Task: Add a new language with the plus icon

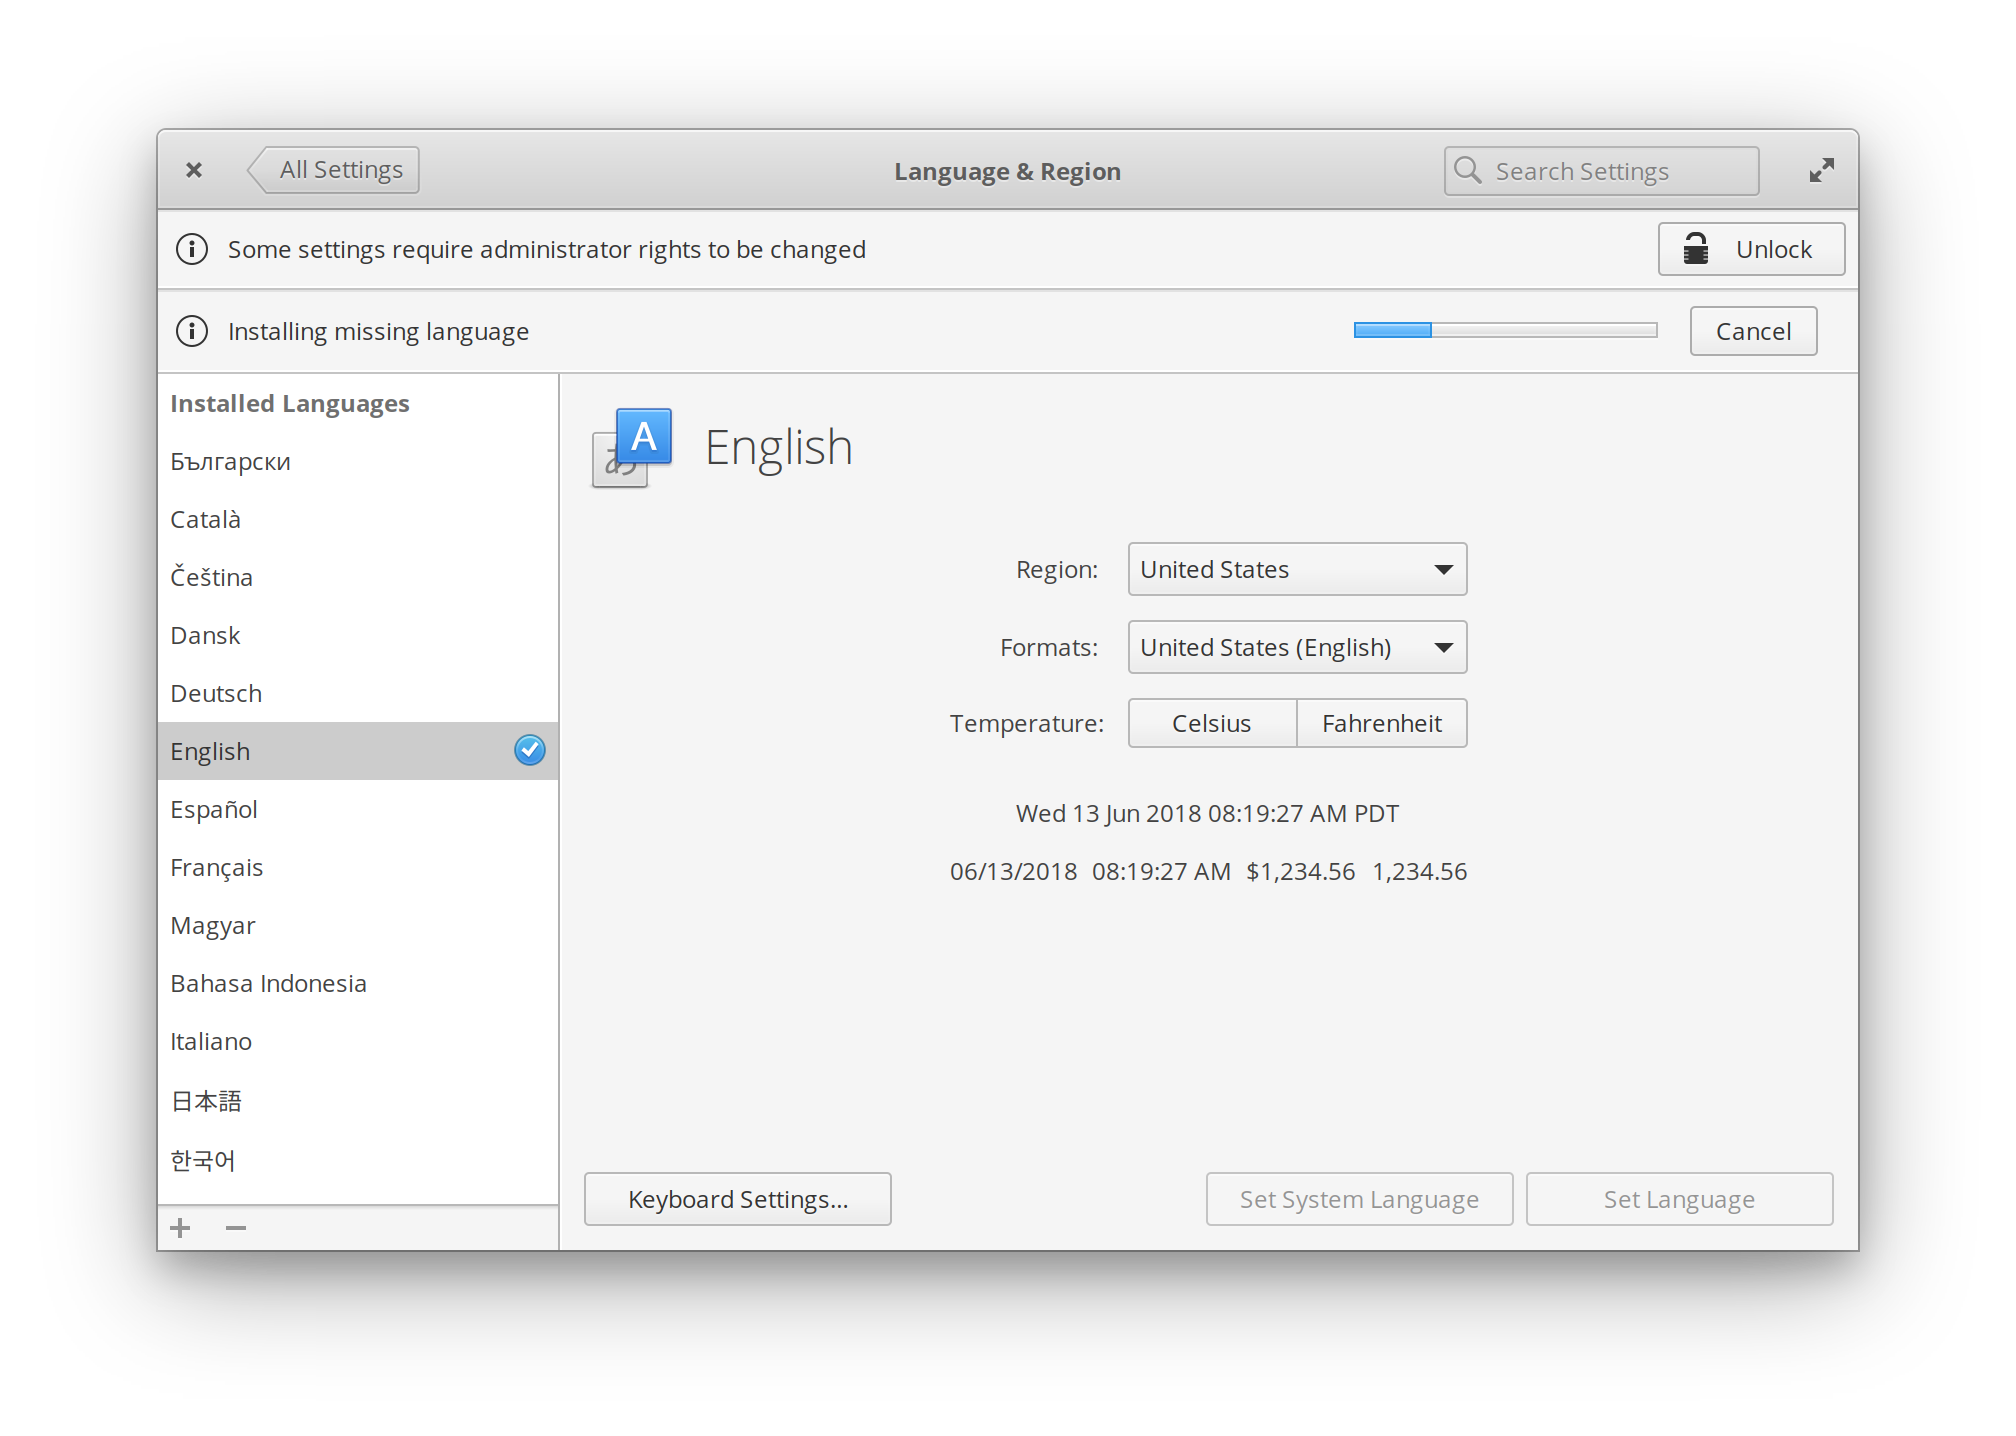Action: pyautogui.click(x=180, y=1227)
